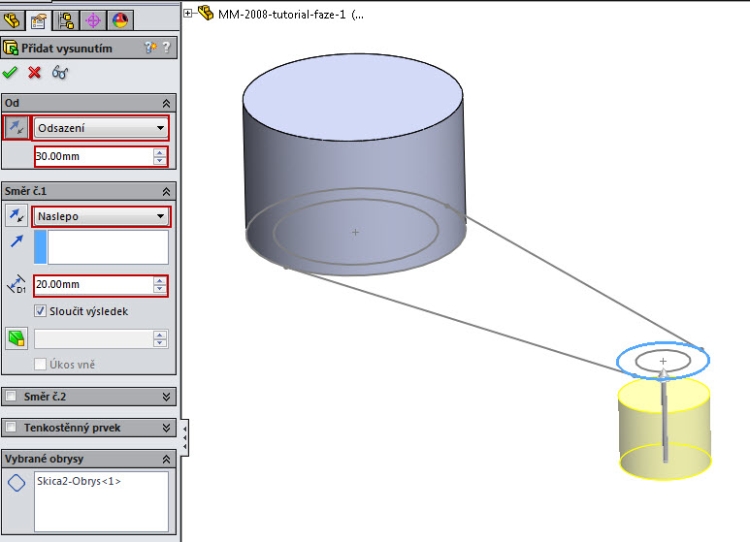
Task: Click the D1 depth dimension icon
Action: click(x=17, y=284)
